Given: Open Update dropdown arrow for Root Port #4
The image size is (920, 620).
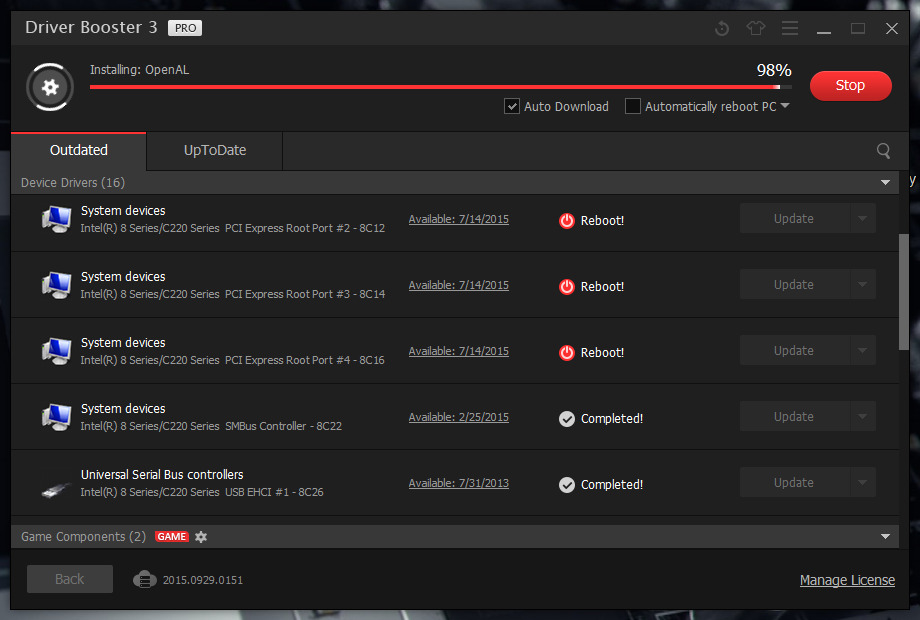Looking at the screenshot, I should [x=862, y=350].
